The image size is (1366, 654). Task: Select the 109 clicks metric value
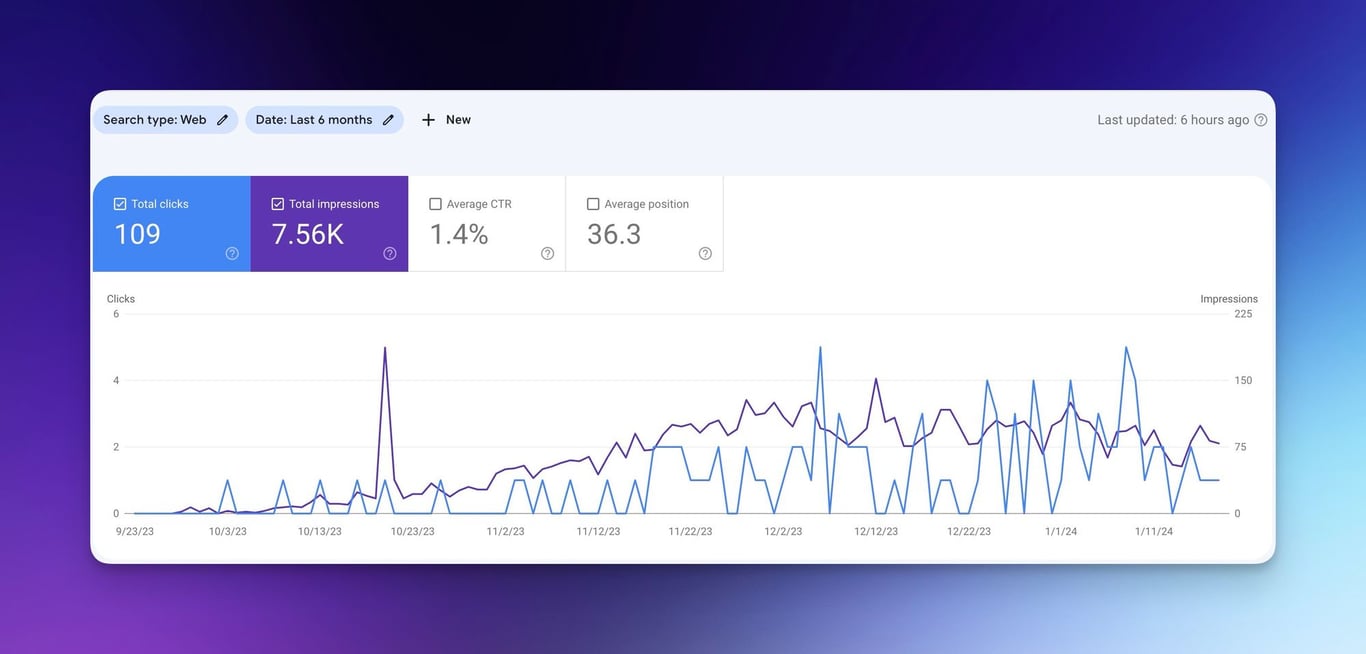coord(137,234)
